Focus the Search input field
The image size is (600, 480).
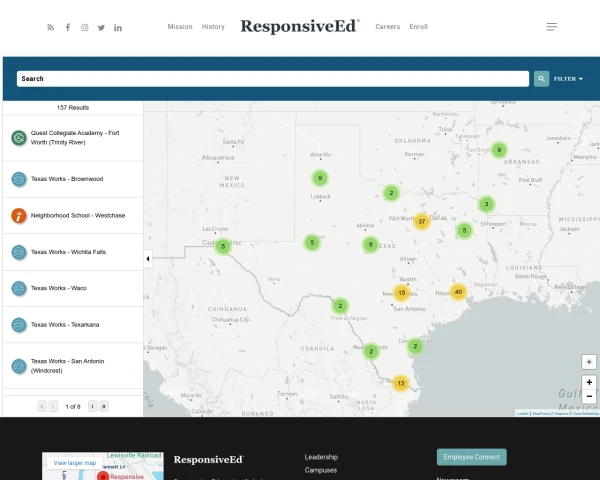point(272,78)
